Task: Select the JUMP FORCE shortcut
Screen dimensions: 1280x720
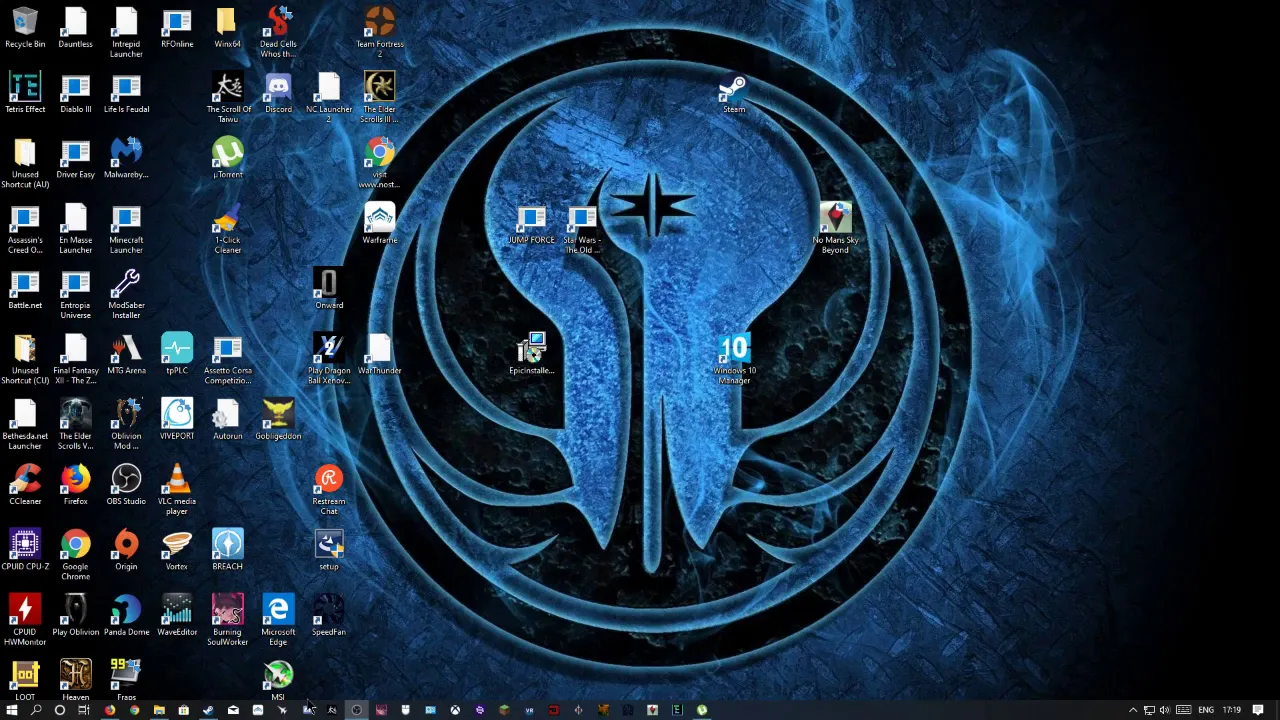Action: [531, 223]
